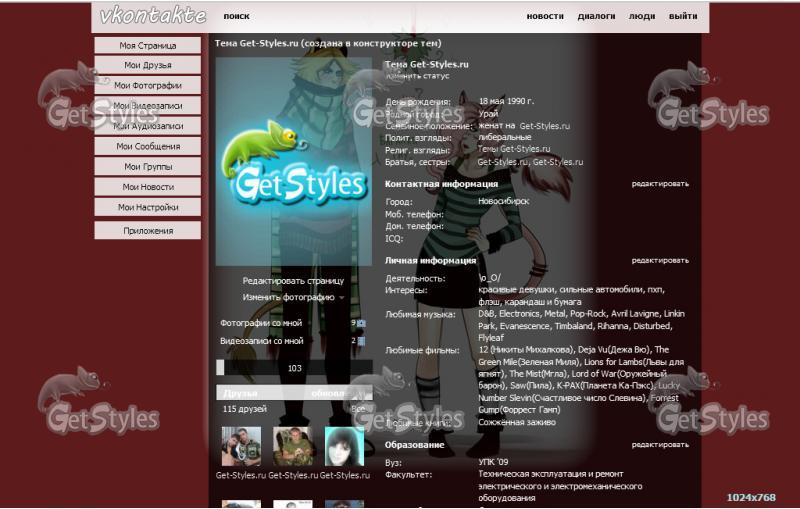Select 'Приложения' in the sidebar
Screen dimensions: 800x509
coord(148,231)
